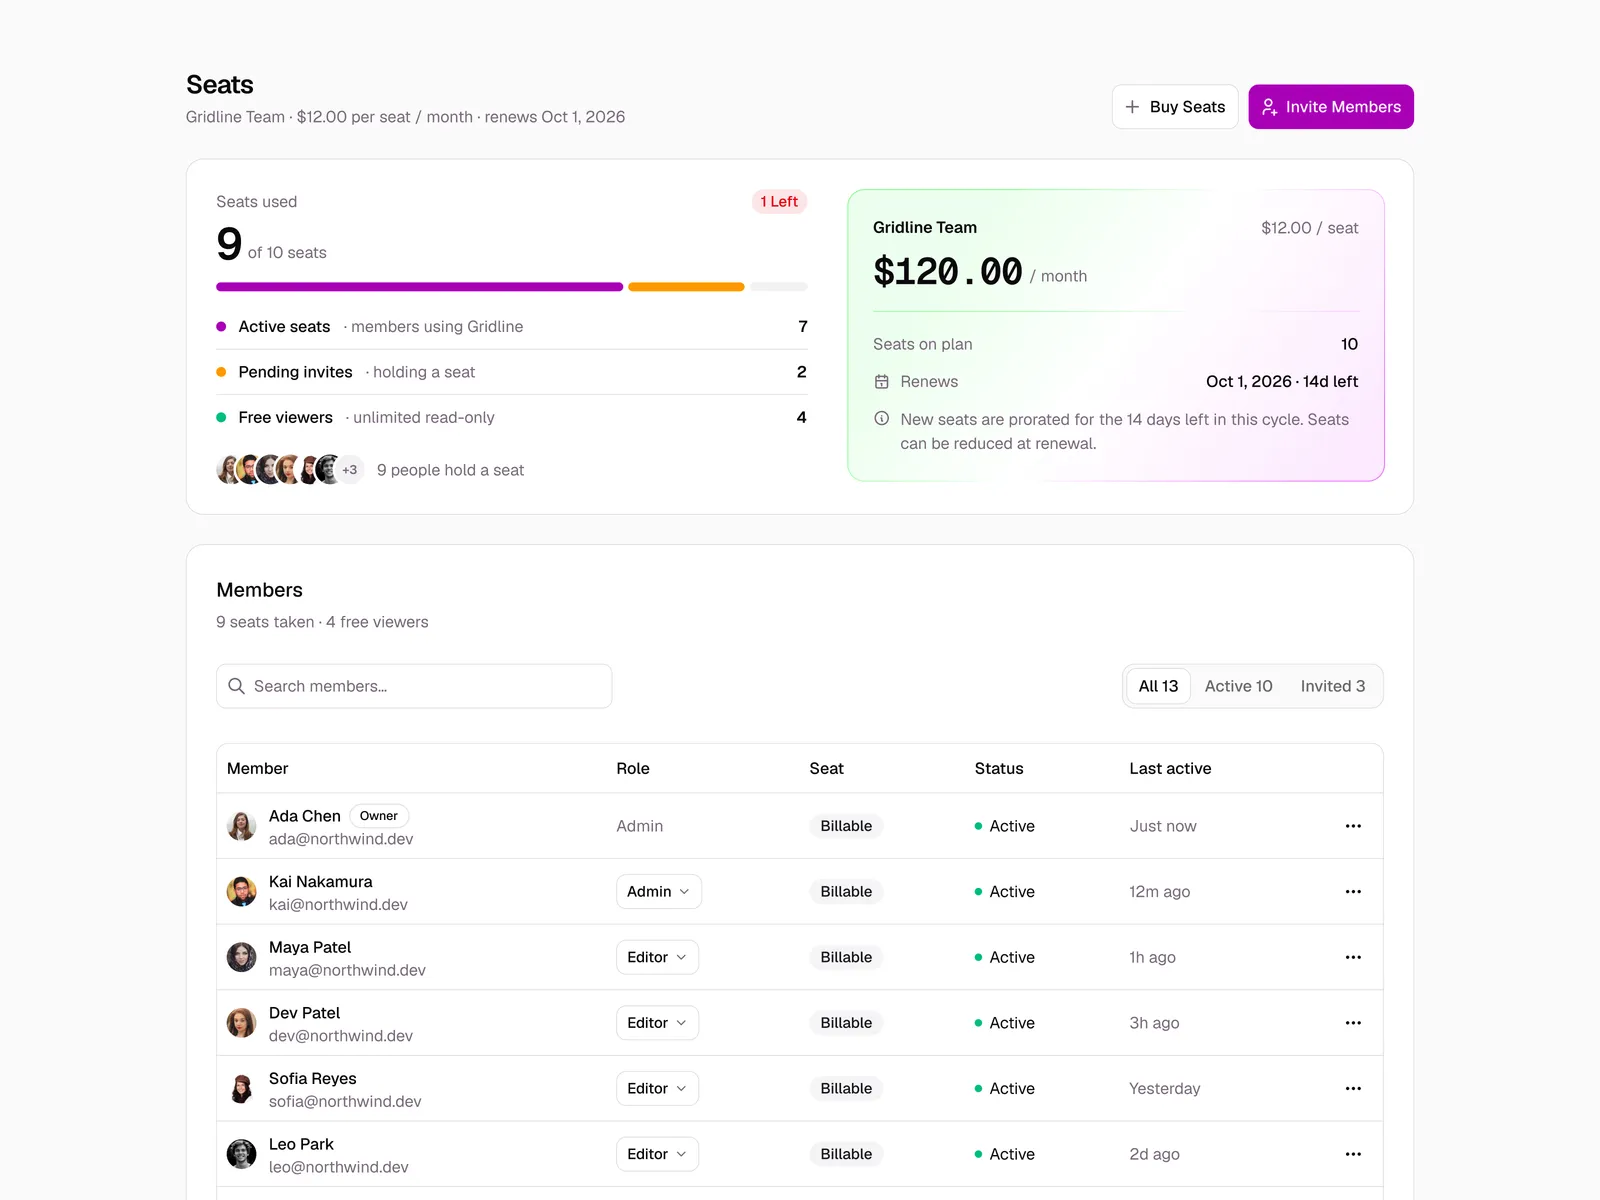This screenshot has height=1200, width=1600.
Task: Open the more options menu for Dev Patel
Action: 1353,1023
